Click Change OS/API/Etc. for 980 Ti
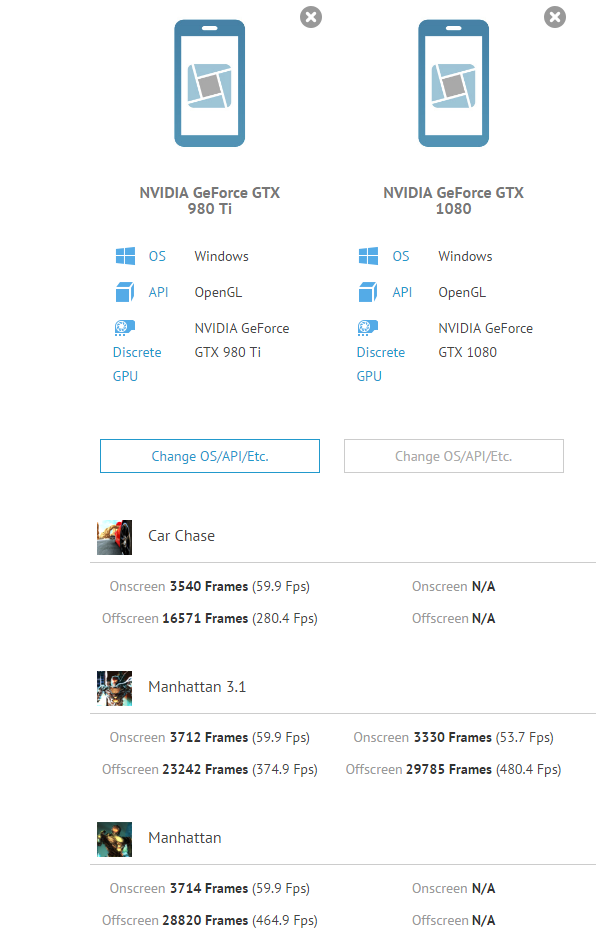The height and width of the screenshot is (948, 596). tap(210, 456)
